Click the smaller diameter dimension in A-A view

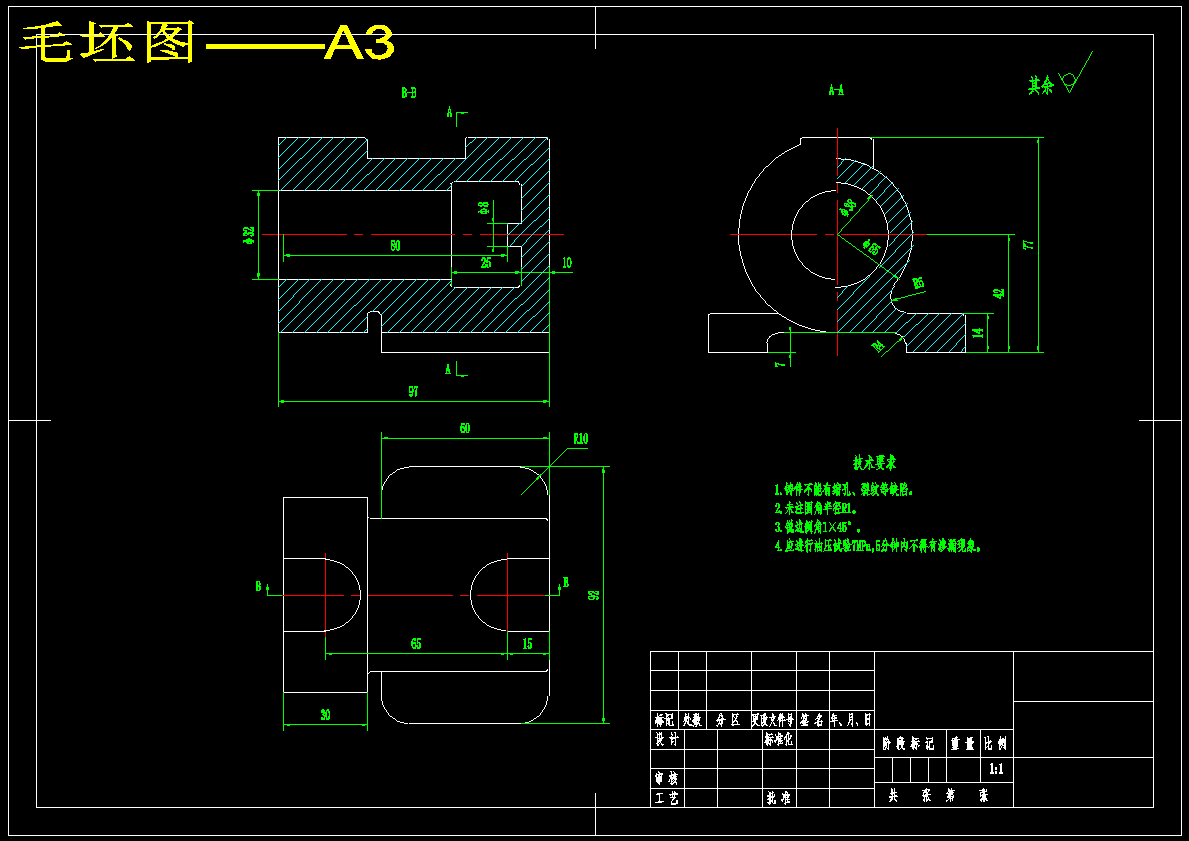[849, 206]
